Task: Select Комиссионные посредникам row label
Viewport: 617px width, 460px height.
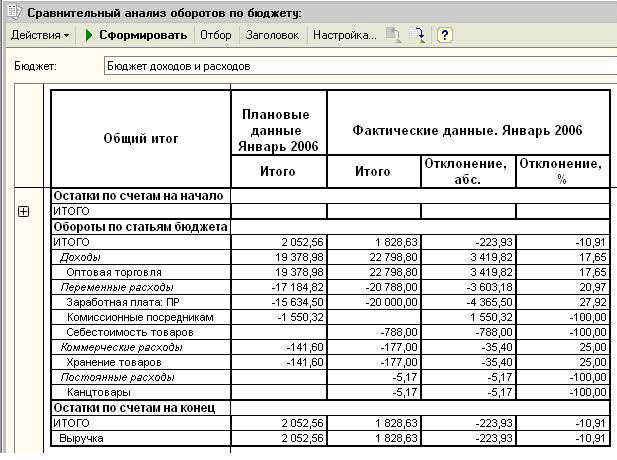Action: 140,317
